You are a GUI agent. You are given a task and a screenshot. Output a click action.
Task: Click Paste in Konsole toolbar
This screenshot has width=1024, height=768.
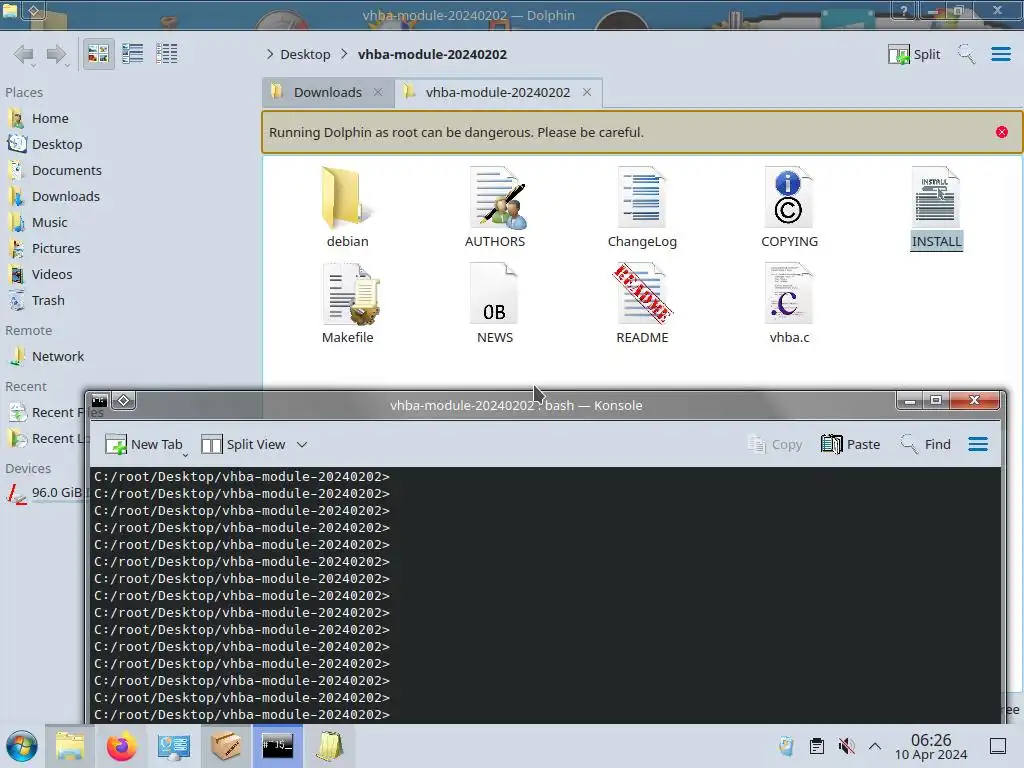tap(850, 444)
